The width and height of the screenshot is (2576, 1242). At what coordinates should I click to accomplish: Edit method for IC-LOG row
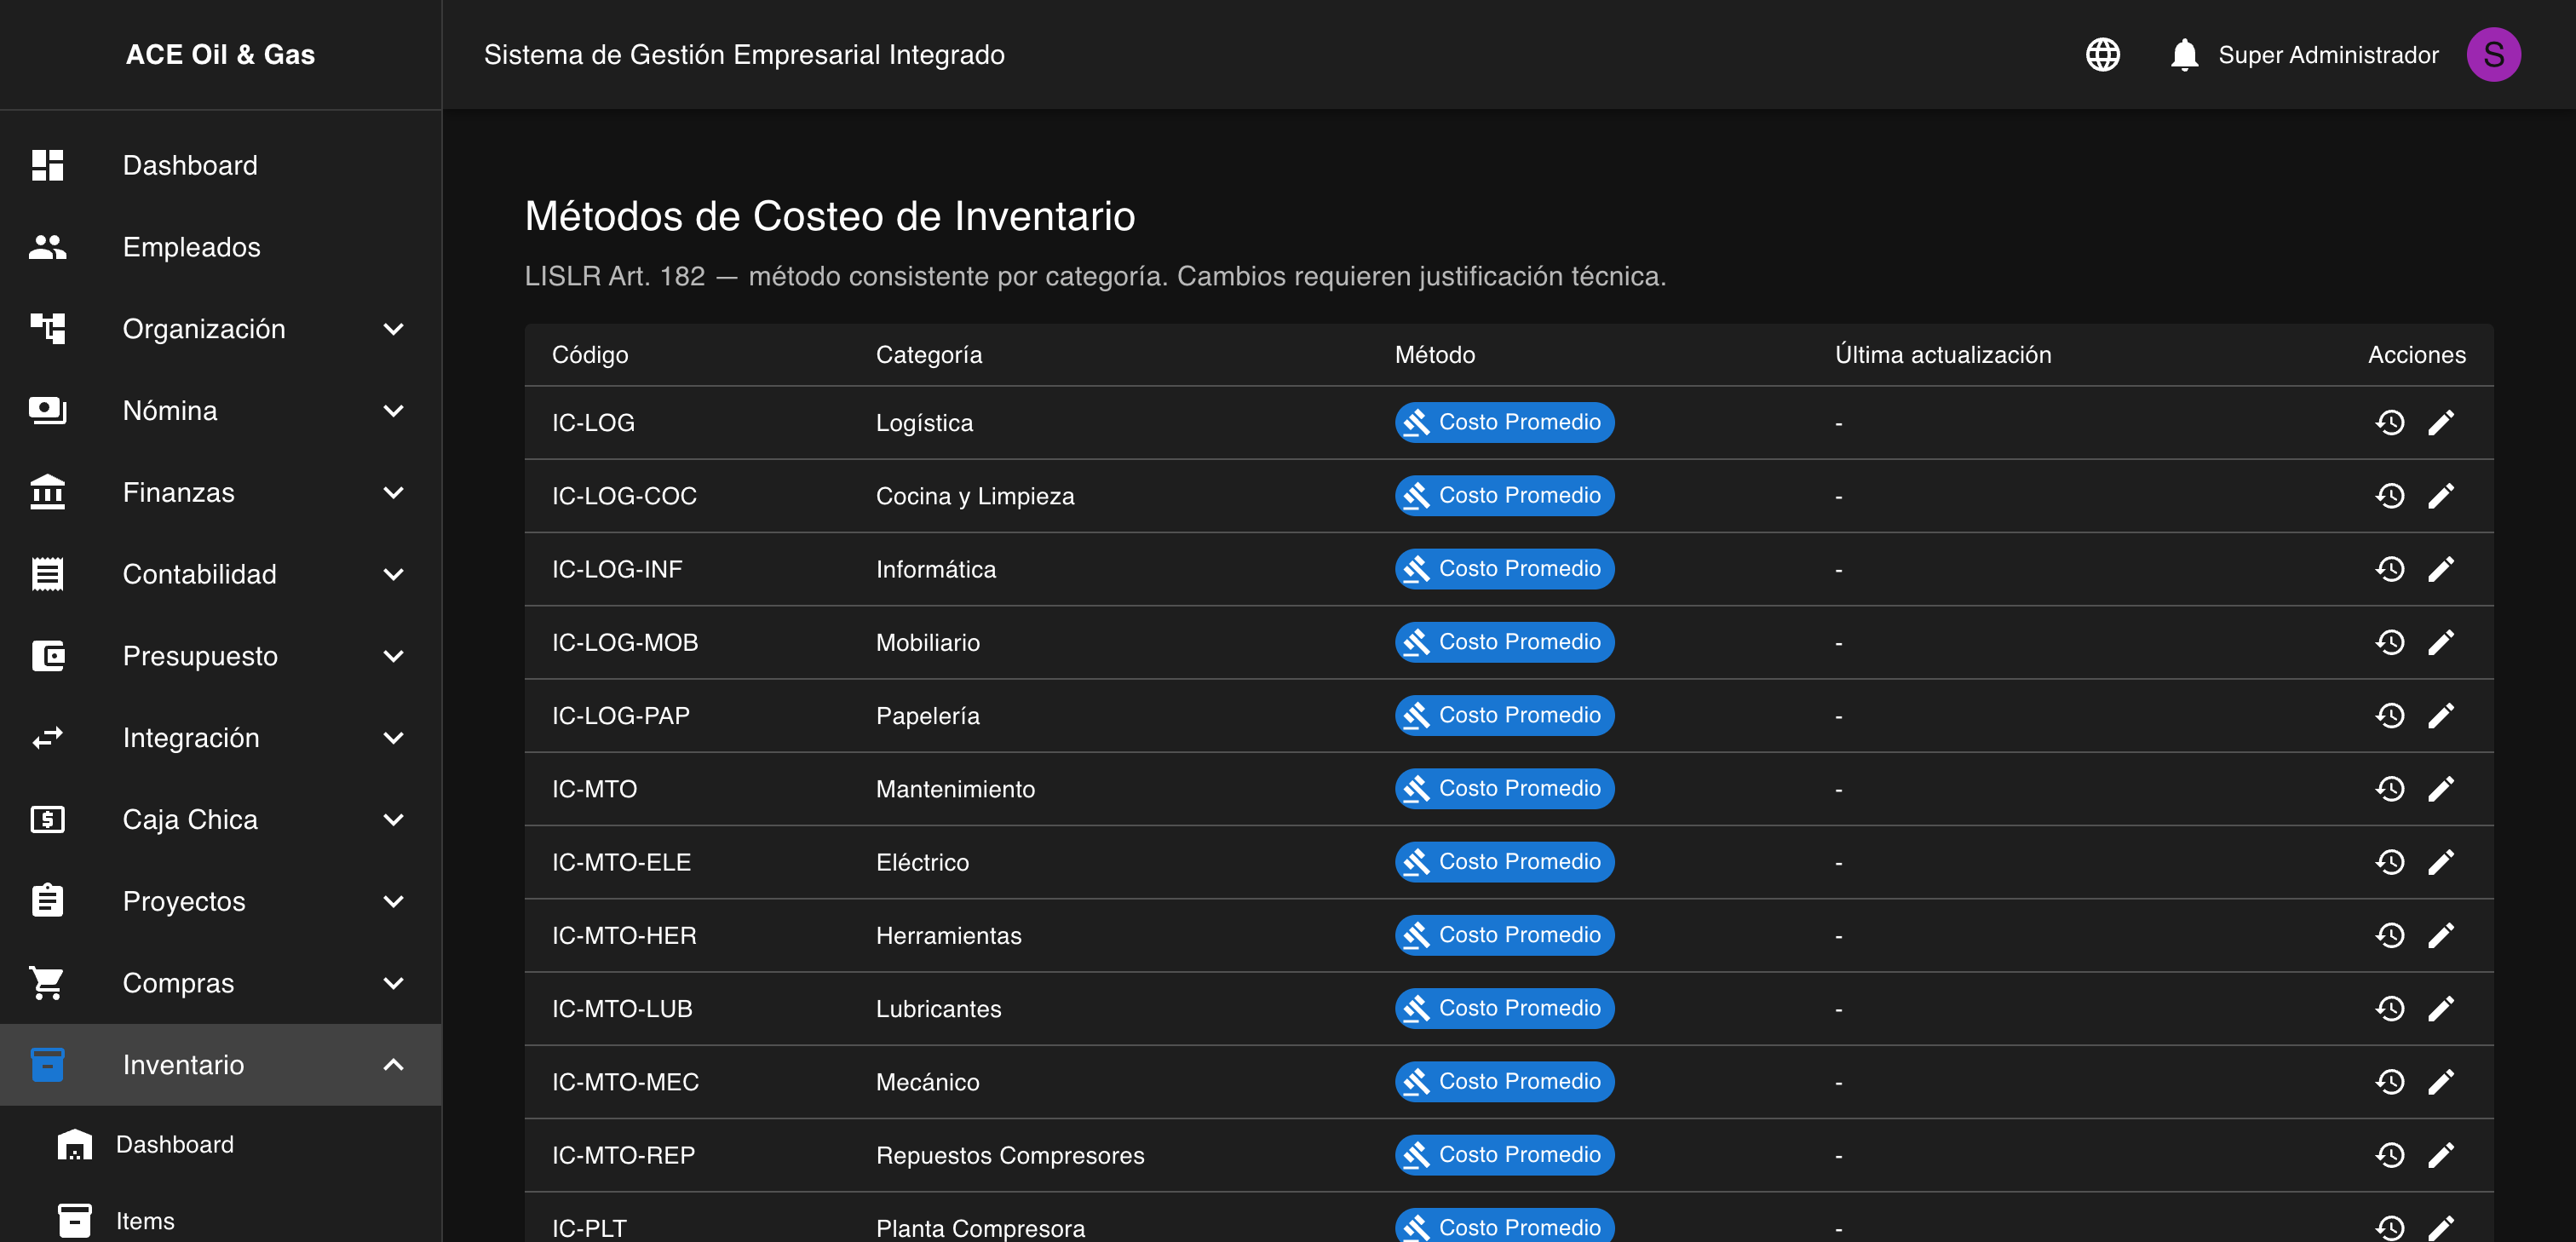[2441, 423]
